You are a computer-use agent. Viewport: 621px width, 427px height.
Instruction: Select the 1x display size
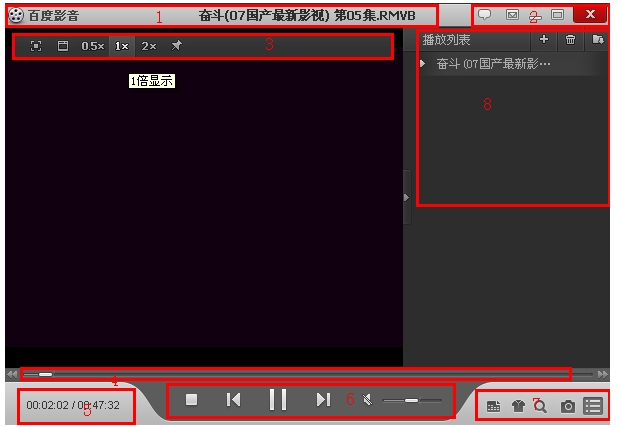point(120,46)
